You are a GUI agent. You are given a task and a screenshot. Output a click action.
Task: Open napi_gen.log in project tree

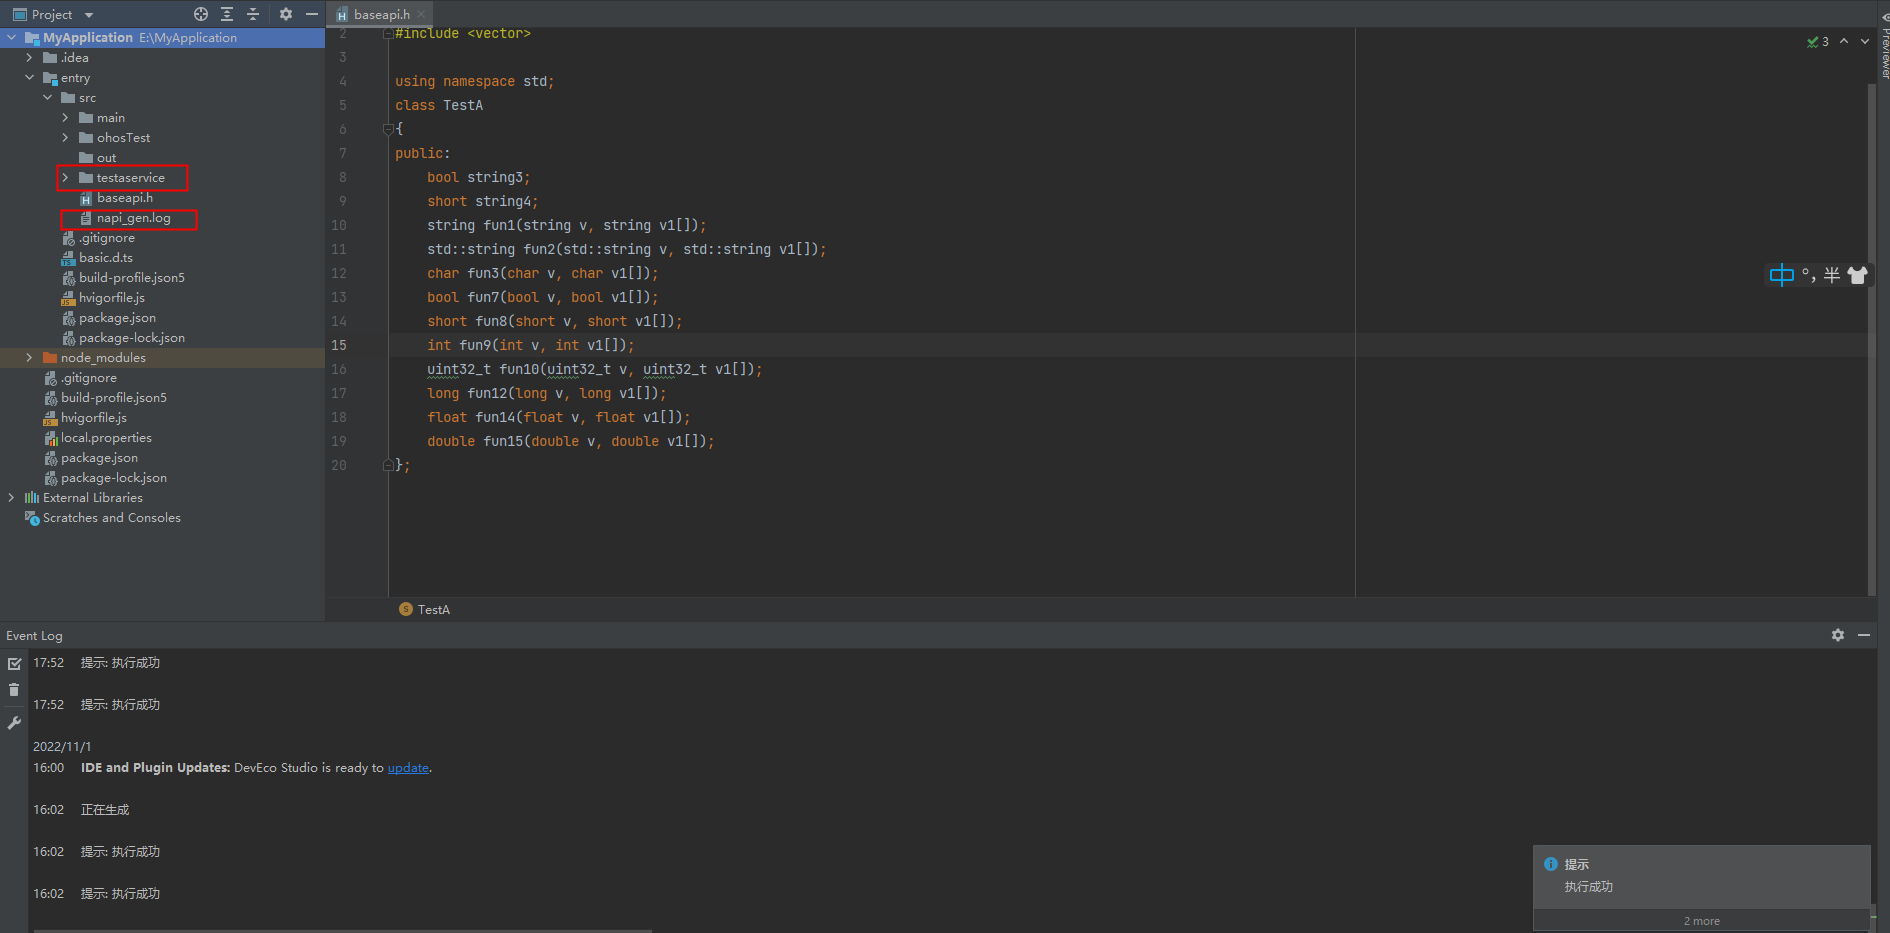[x=133, y=218]
